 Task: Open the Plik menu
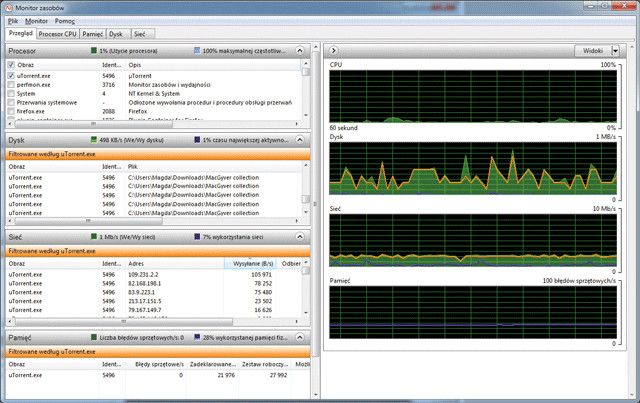[x=13, y=21]
